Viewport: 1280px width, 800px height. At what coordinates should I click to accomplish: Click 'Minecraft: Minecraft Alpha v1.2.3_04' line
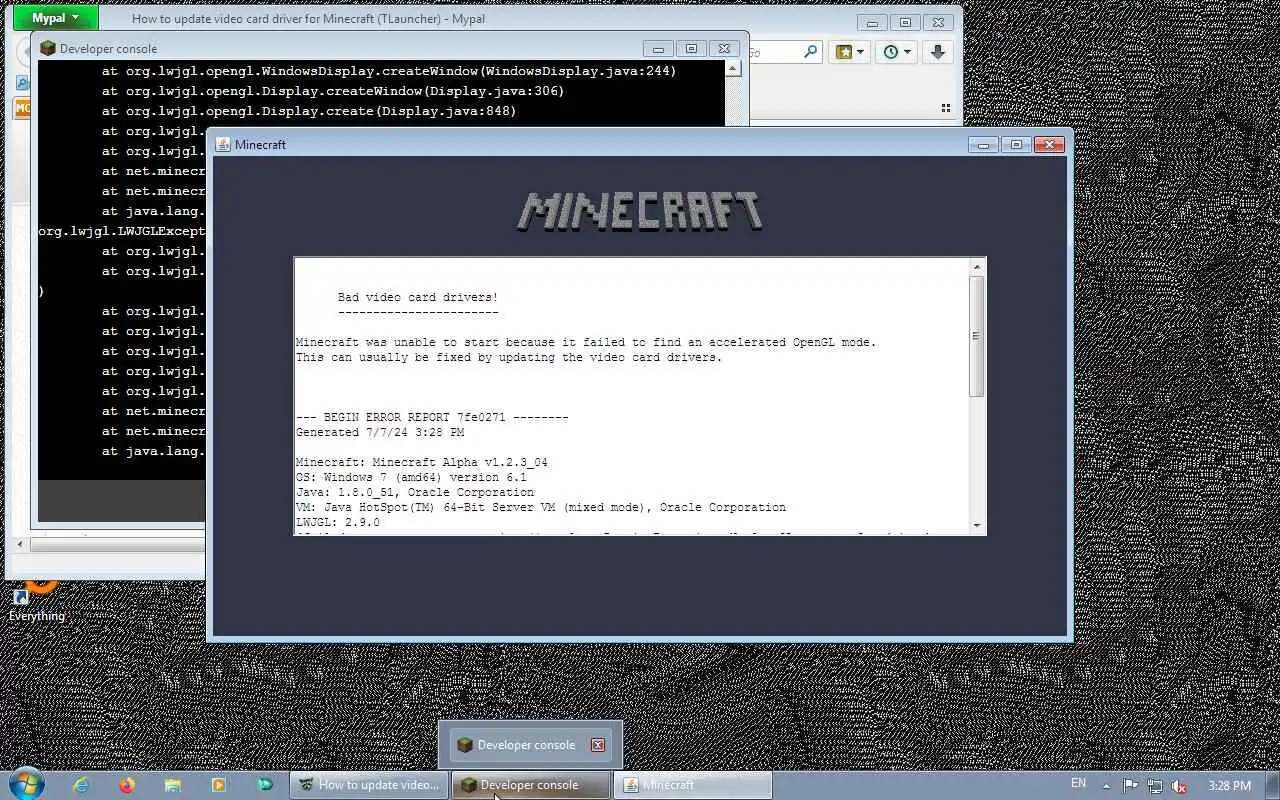[x=422, y=462]
